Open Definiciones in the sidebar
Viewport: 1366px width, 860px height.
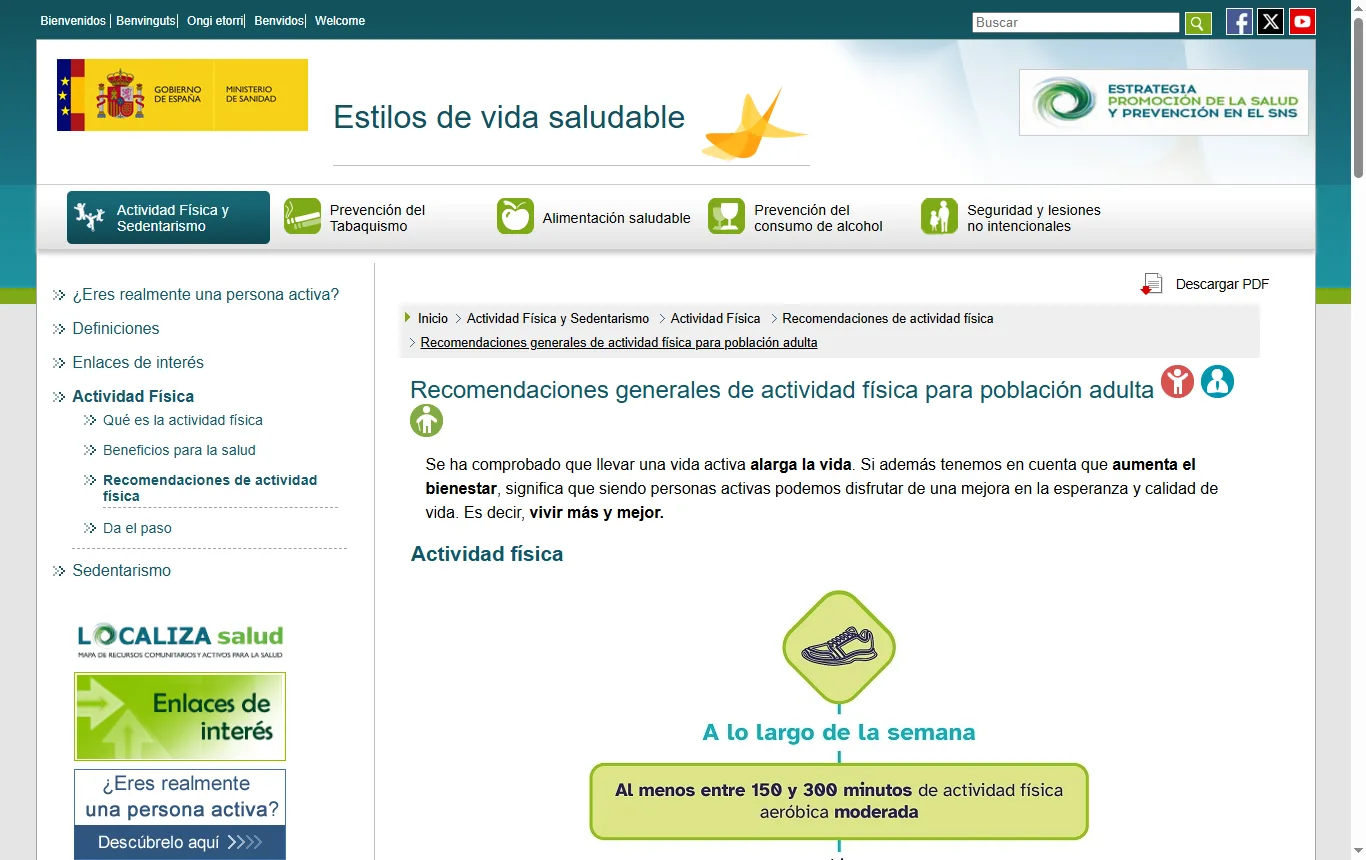(x=116, y=329)
